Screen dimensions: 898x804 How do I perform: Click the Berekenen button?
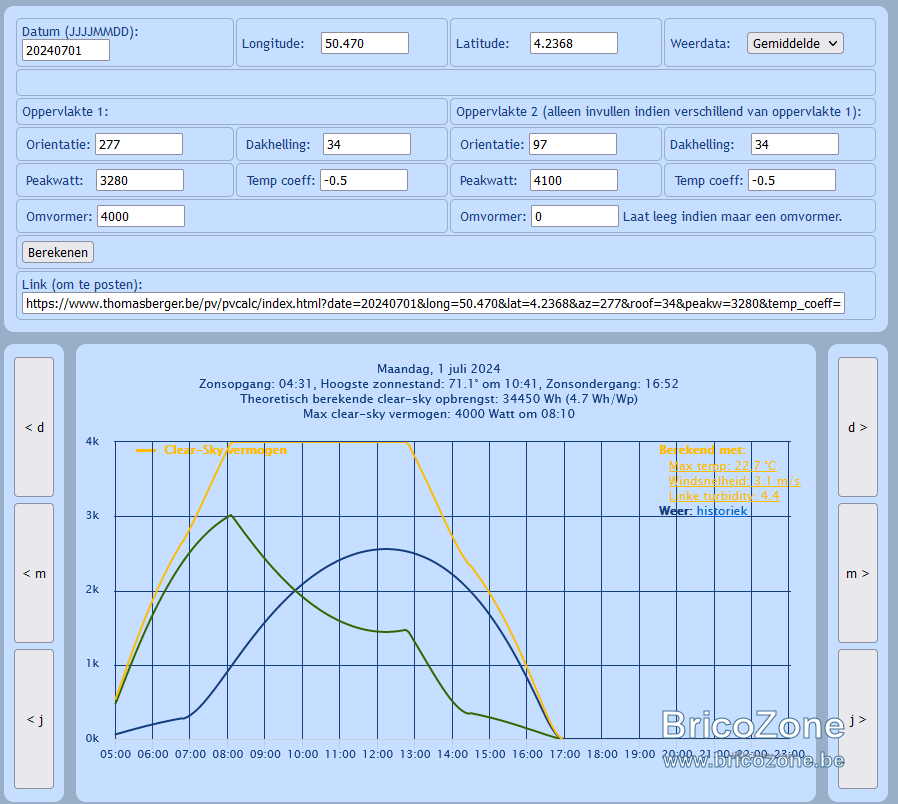click(58, 253)
